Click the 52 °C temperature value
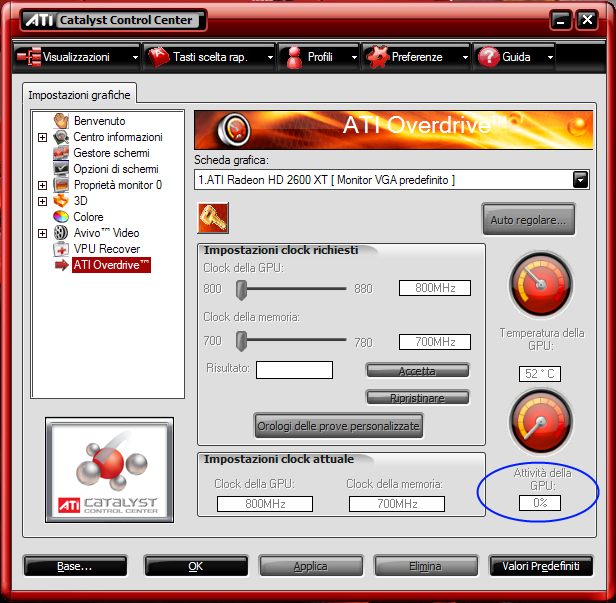616x603 pixels. 540,374
